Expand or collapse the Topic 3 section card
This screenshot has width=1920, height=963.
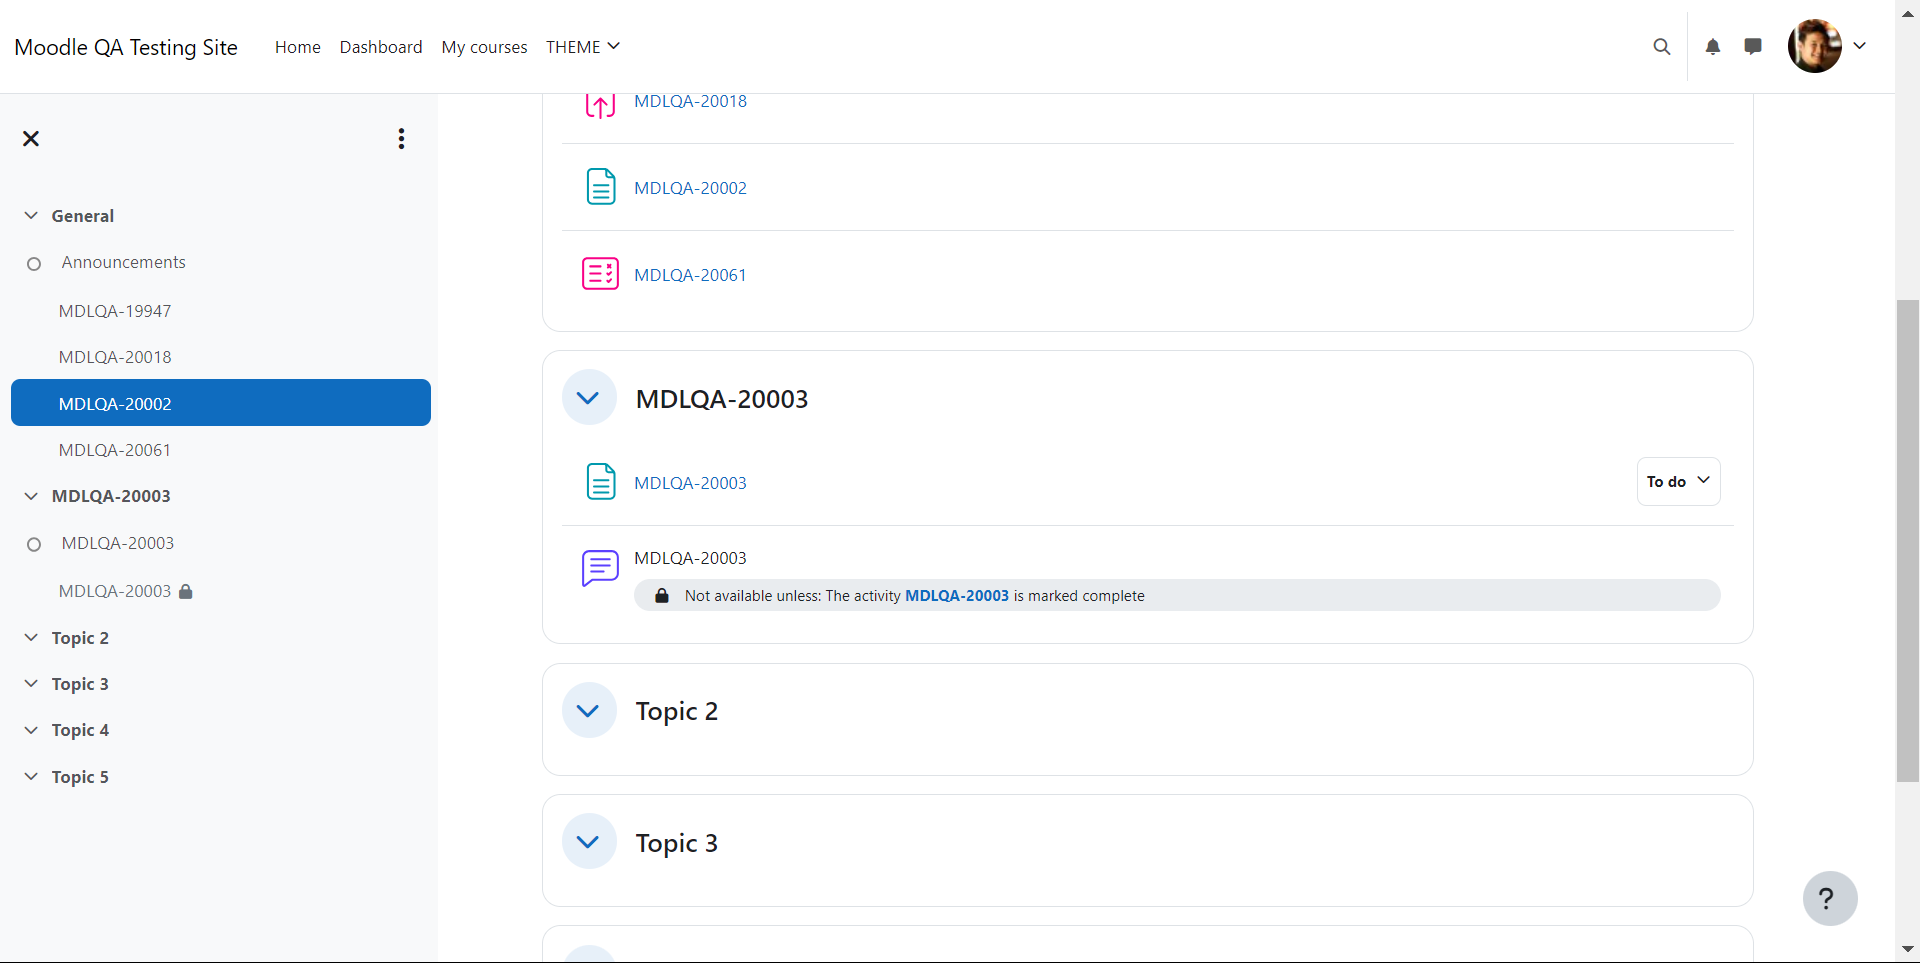589,842
